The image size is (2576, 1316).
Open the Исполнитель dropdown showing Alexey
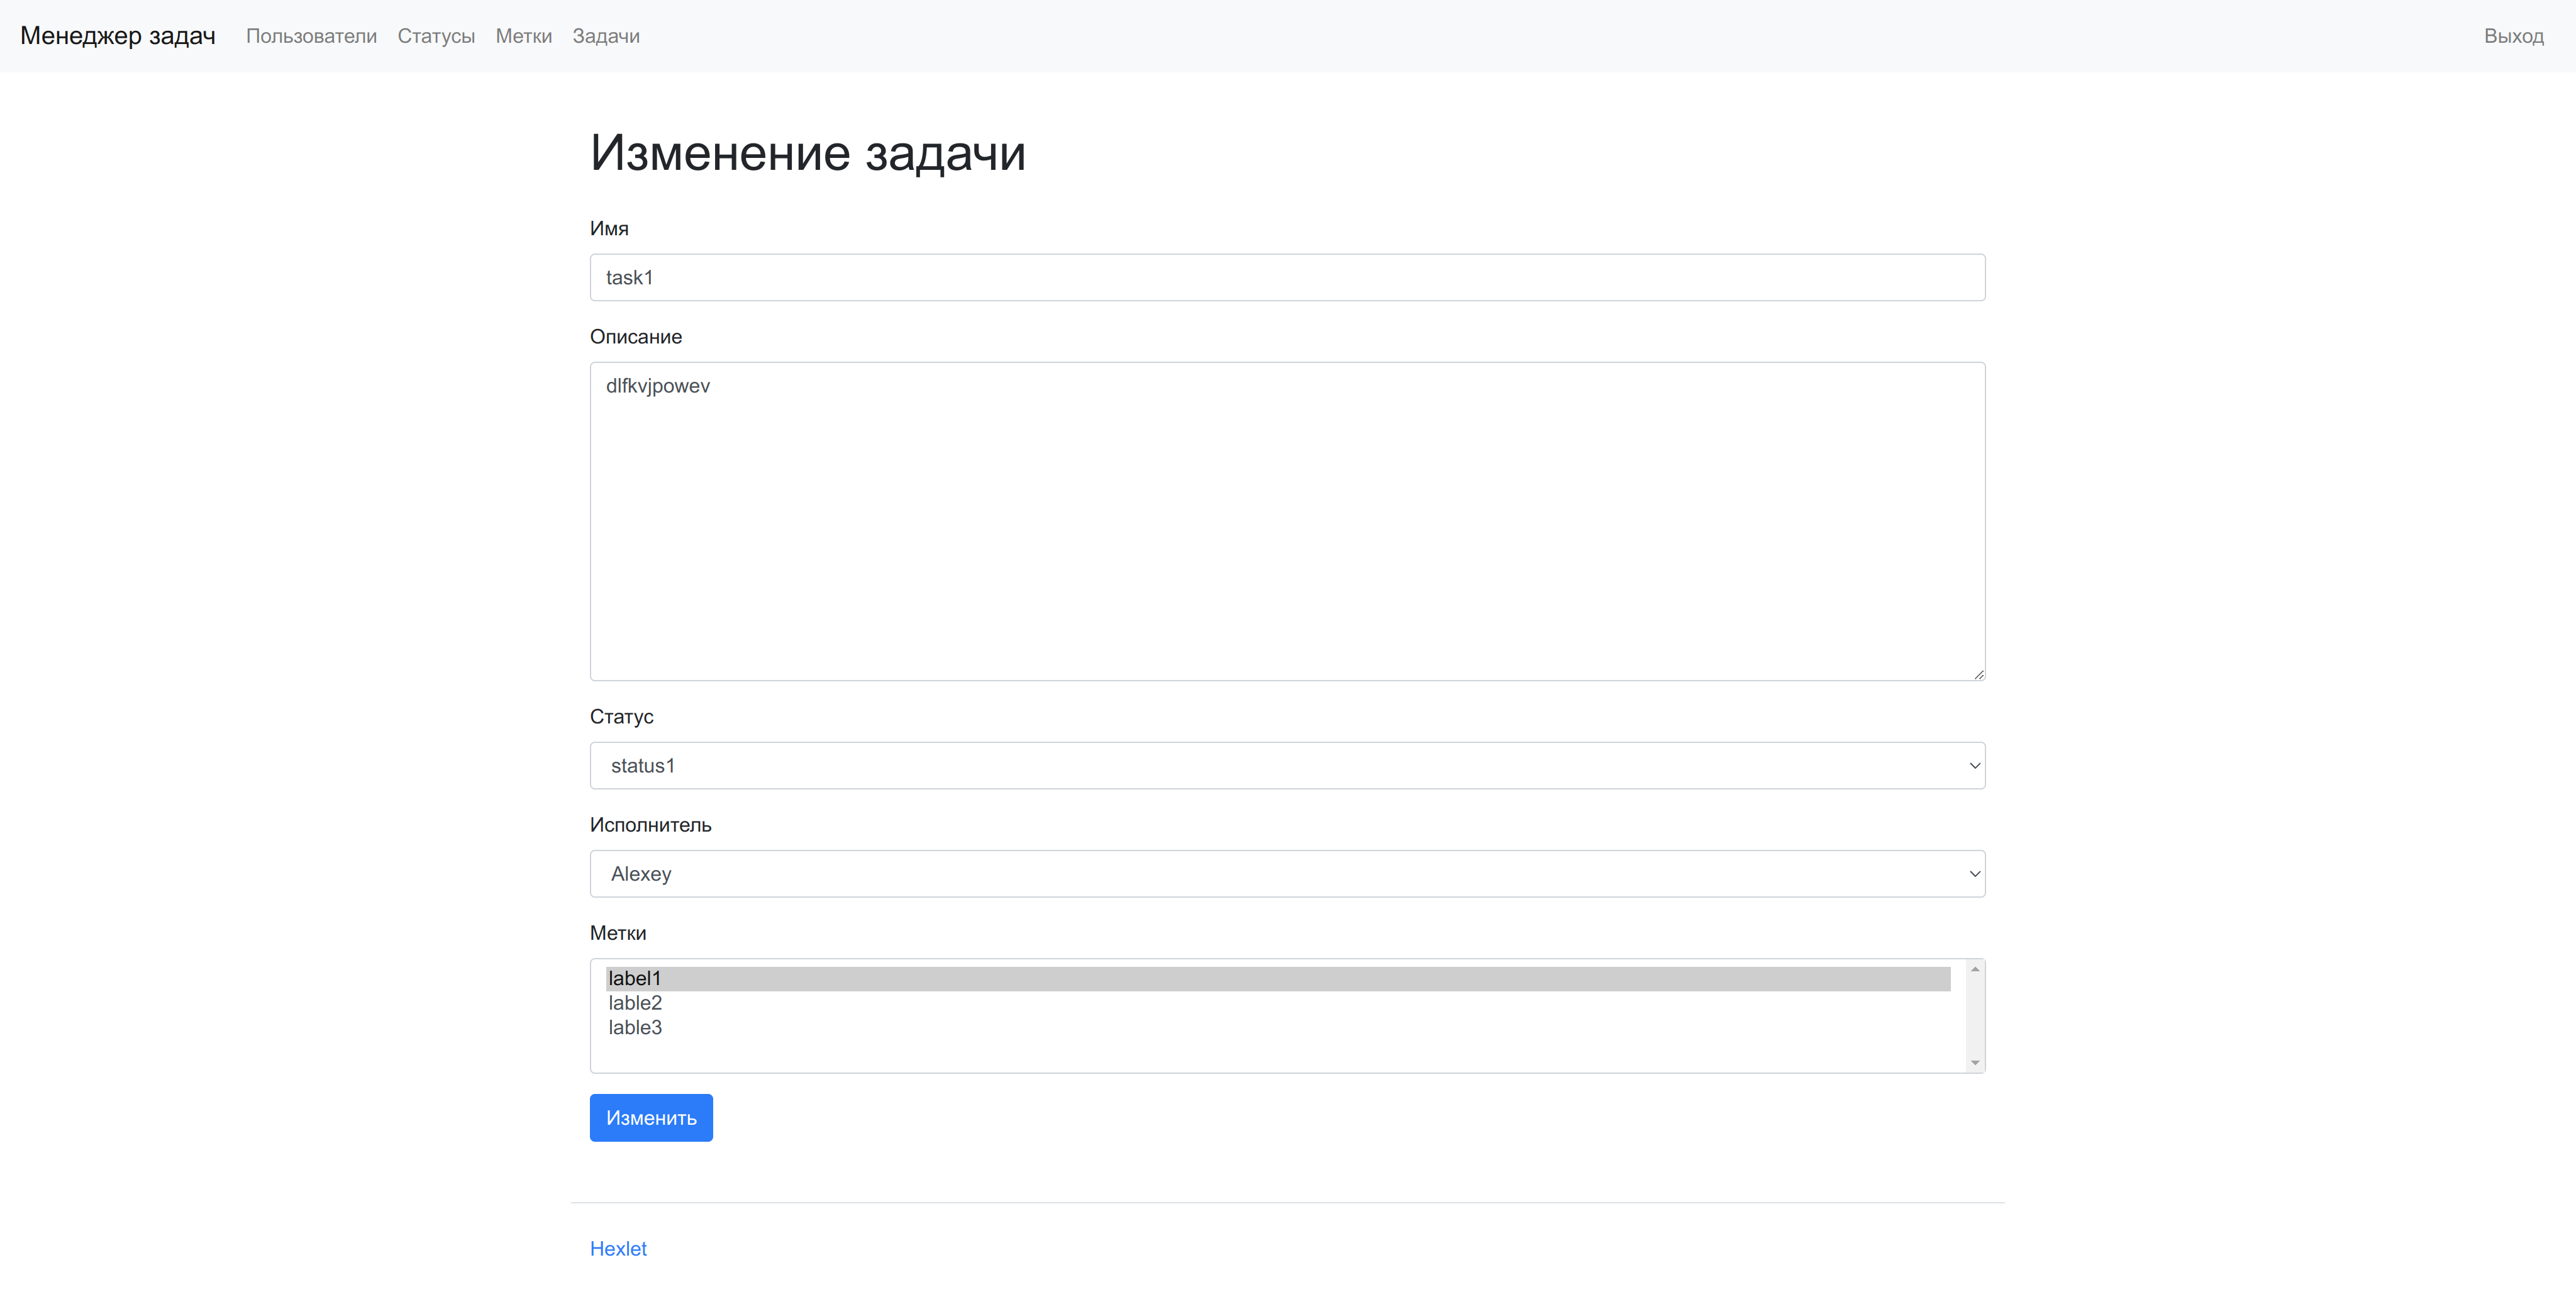pos(1287,873)
